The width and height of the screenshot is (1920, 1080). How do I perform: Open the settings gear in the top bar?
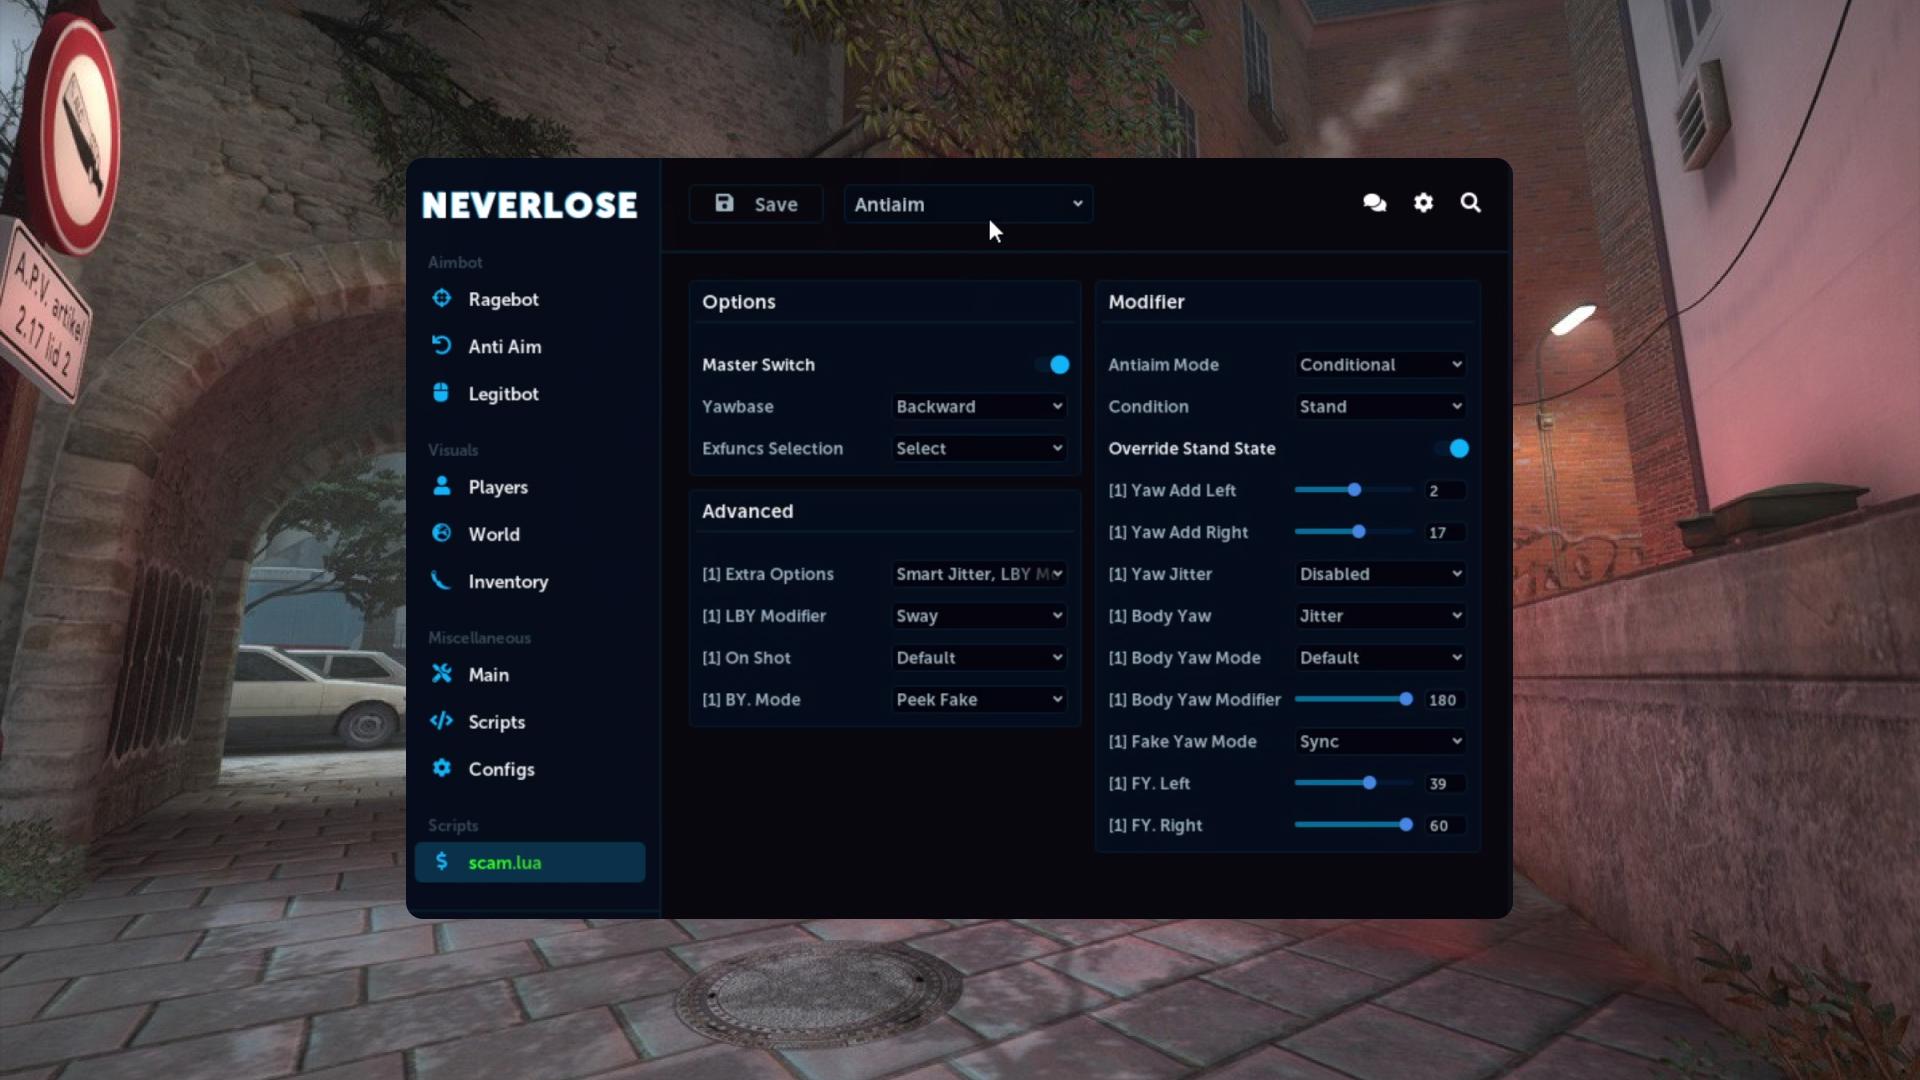pyautogui.click(x=1422, y=203)
